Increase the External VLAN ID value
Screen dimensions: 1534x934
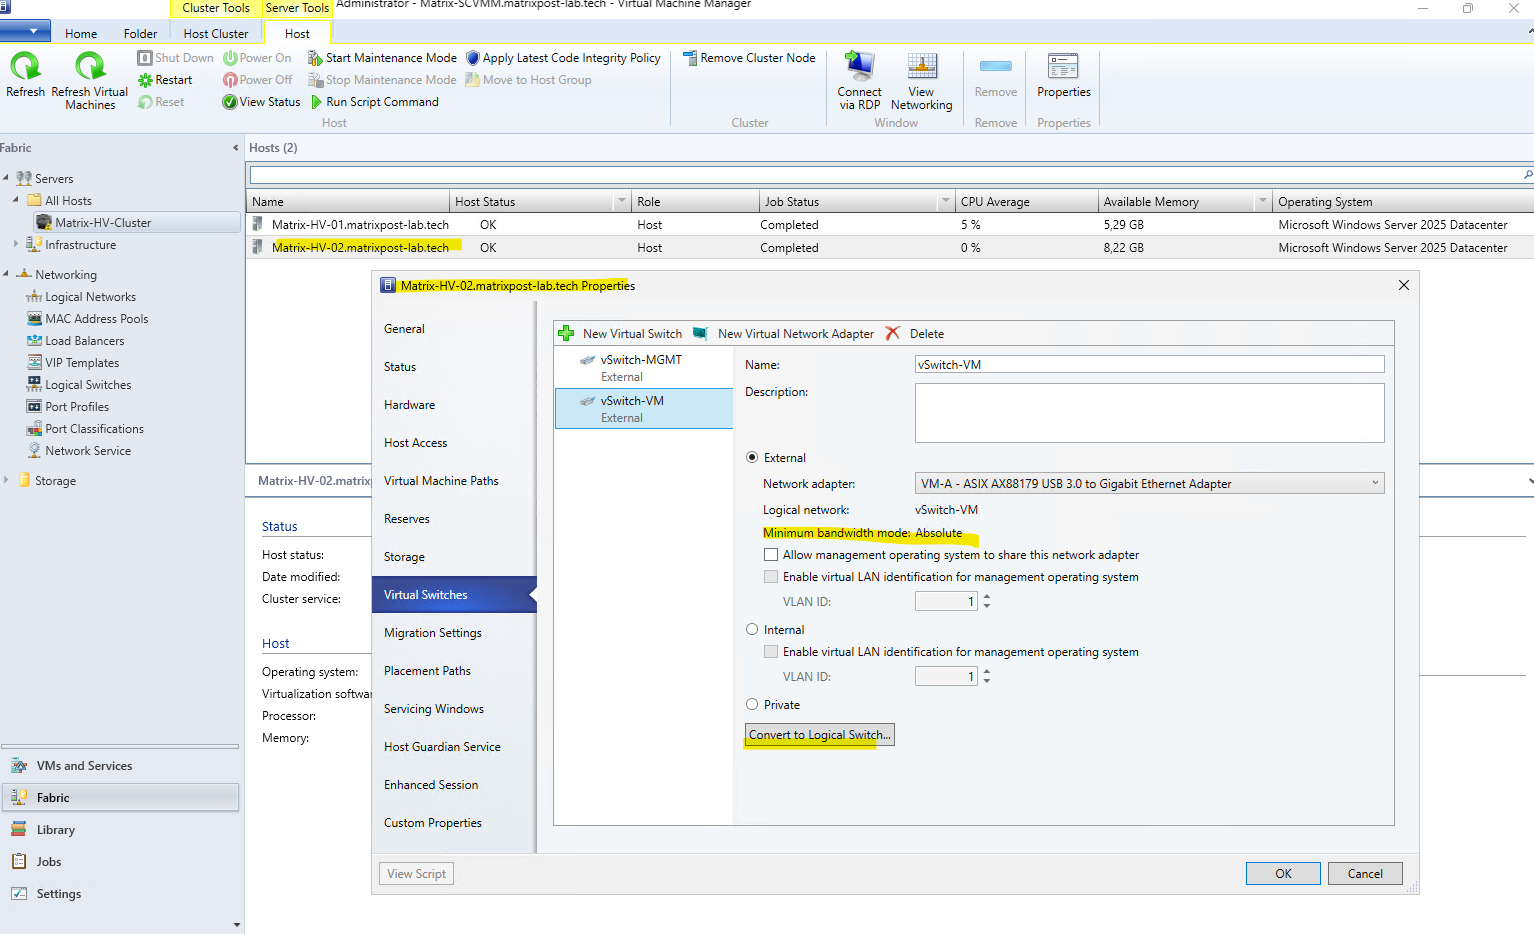click(987, 597)
